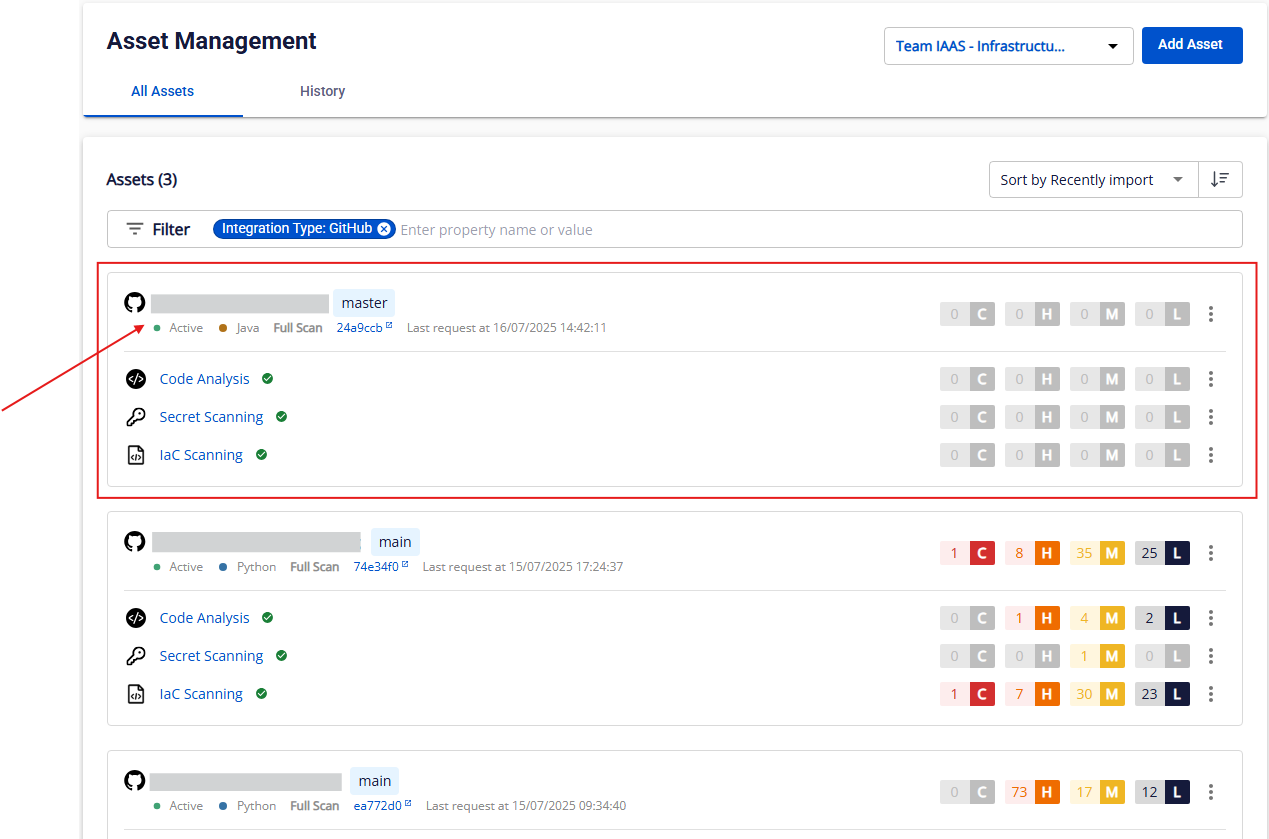This screenshot has height=839, width=1269.
Task: Open kebab menu for master branch asset
Action: 1211,314
